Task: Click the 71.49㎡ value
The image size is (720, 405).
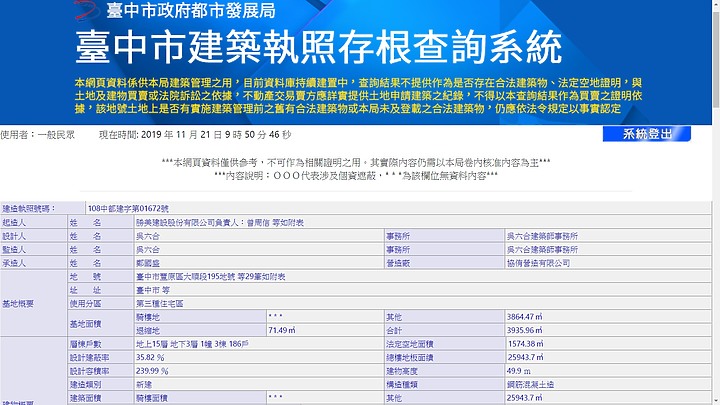Action: [x=282, y=330]
